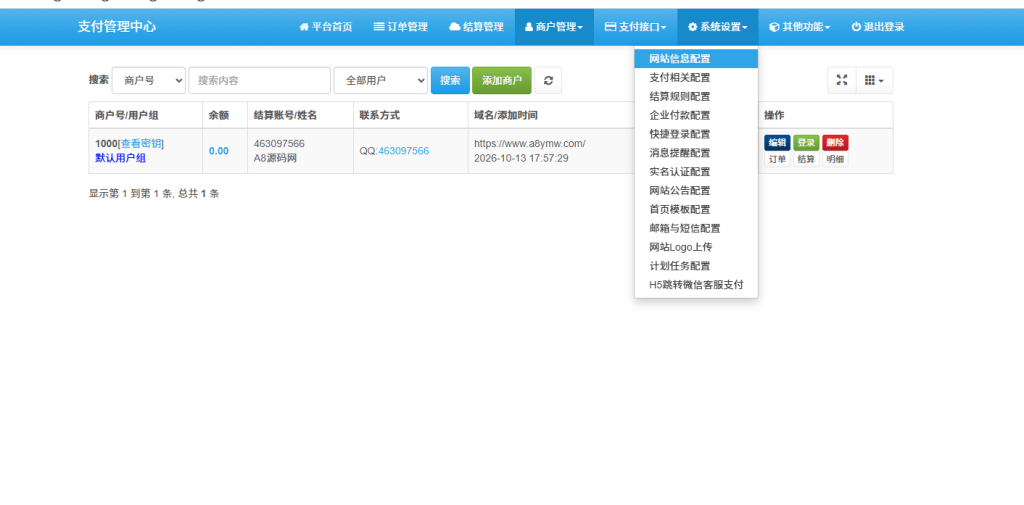Screen dimensions: 1024x505
Task: Open 结算管理 in navbar
Action: tap(477, 27)
